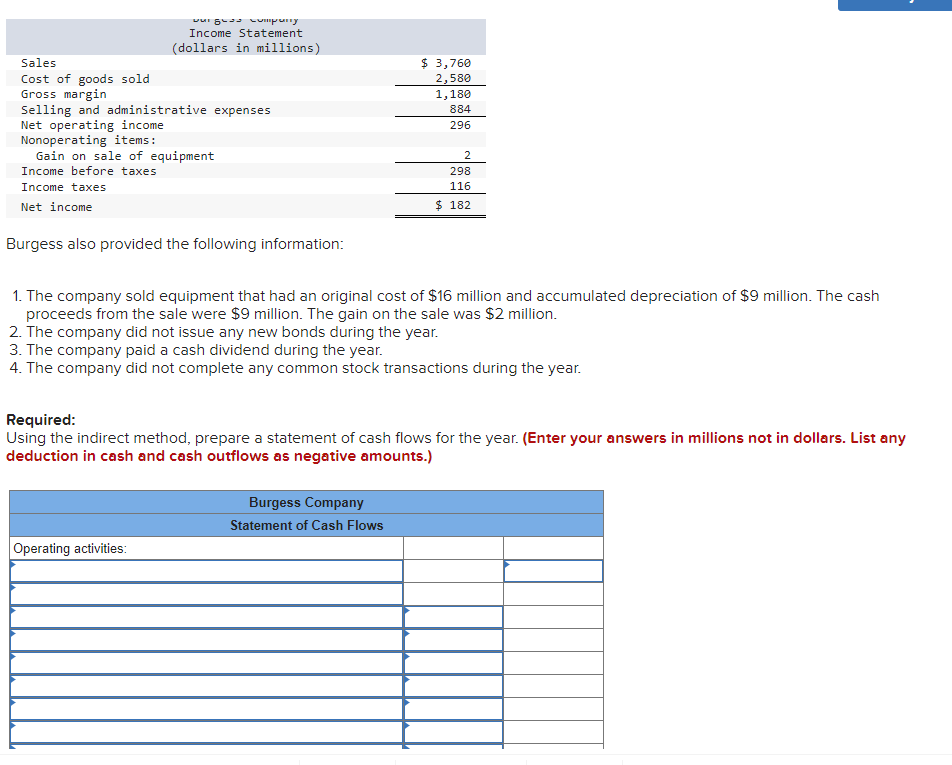Click item 3 about paying a cash dividend
The image size is (952, 765).
[x=196, y=350]
